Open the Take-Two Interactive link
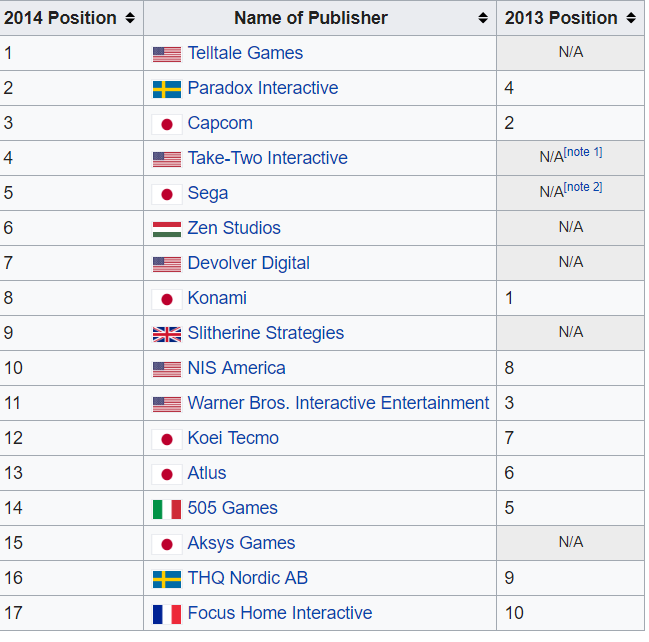649x642 pixels. [267, 158]
